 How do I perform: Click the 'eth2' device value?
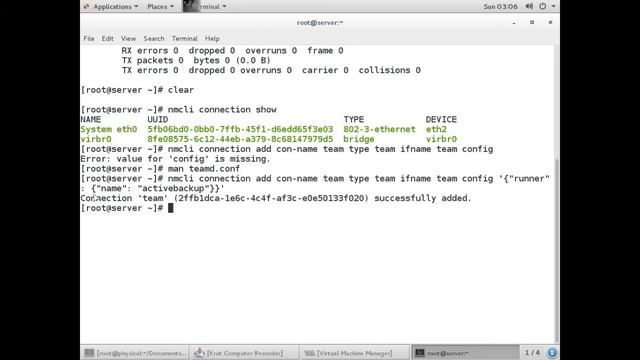[x=436, y=129]
